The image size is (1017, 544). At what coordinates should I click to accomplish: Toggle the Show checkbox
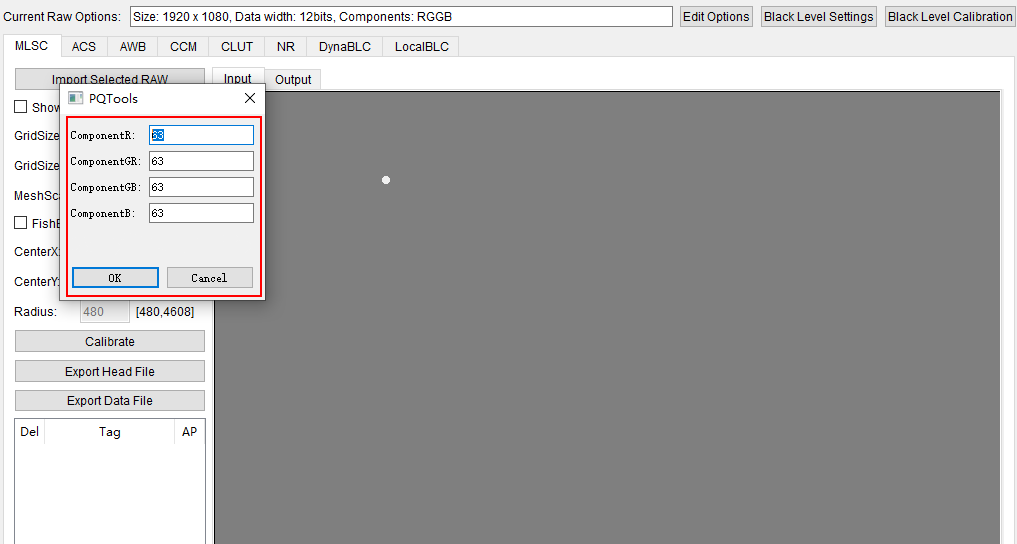[x=21, y=107]
